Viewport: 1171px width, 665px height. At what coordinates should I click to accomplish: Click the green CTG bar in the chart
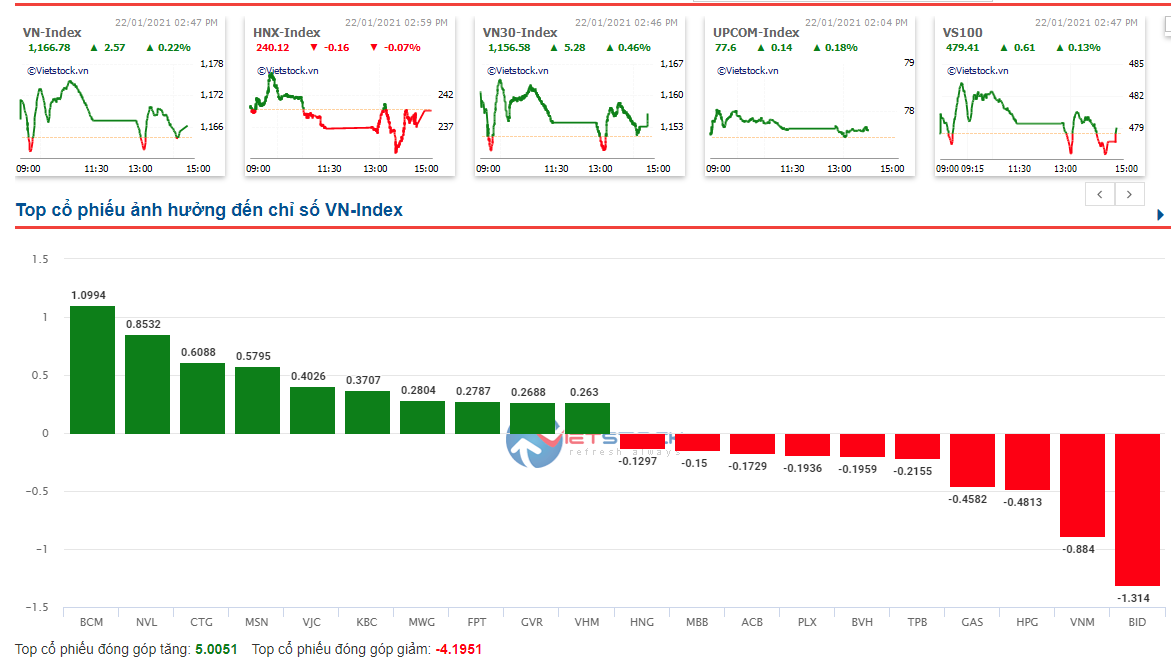coord(202,398)
